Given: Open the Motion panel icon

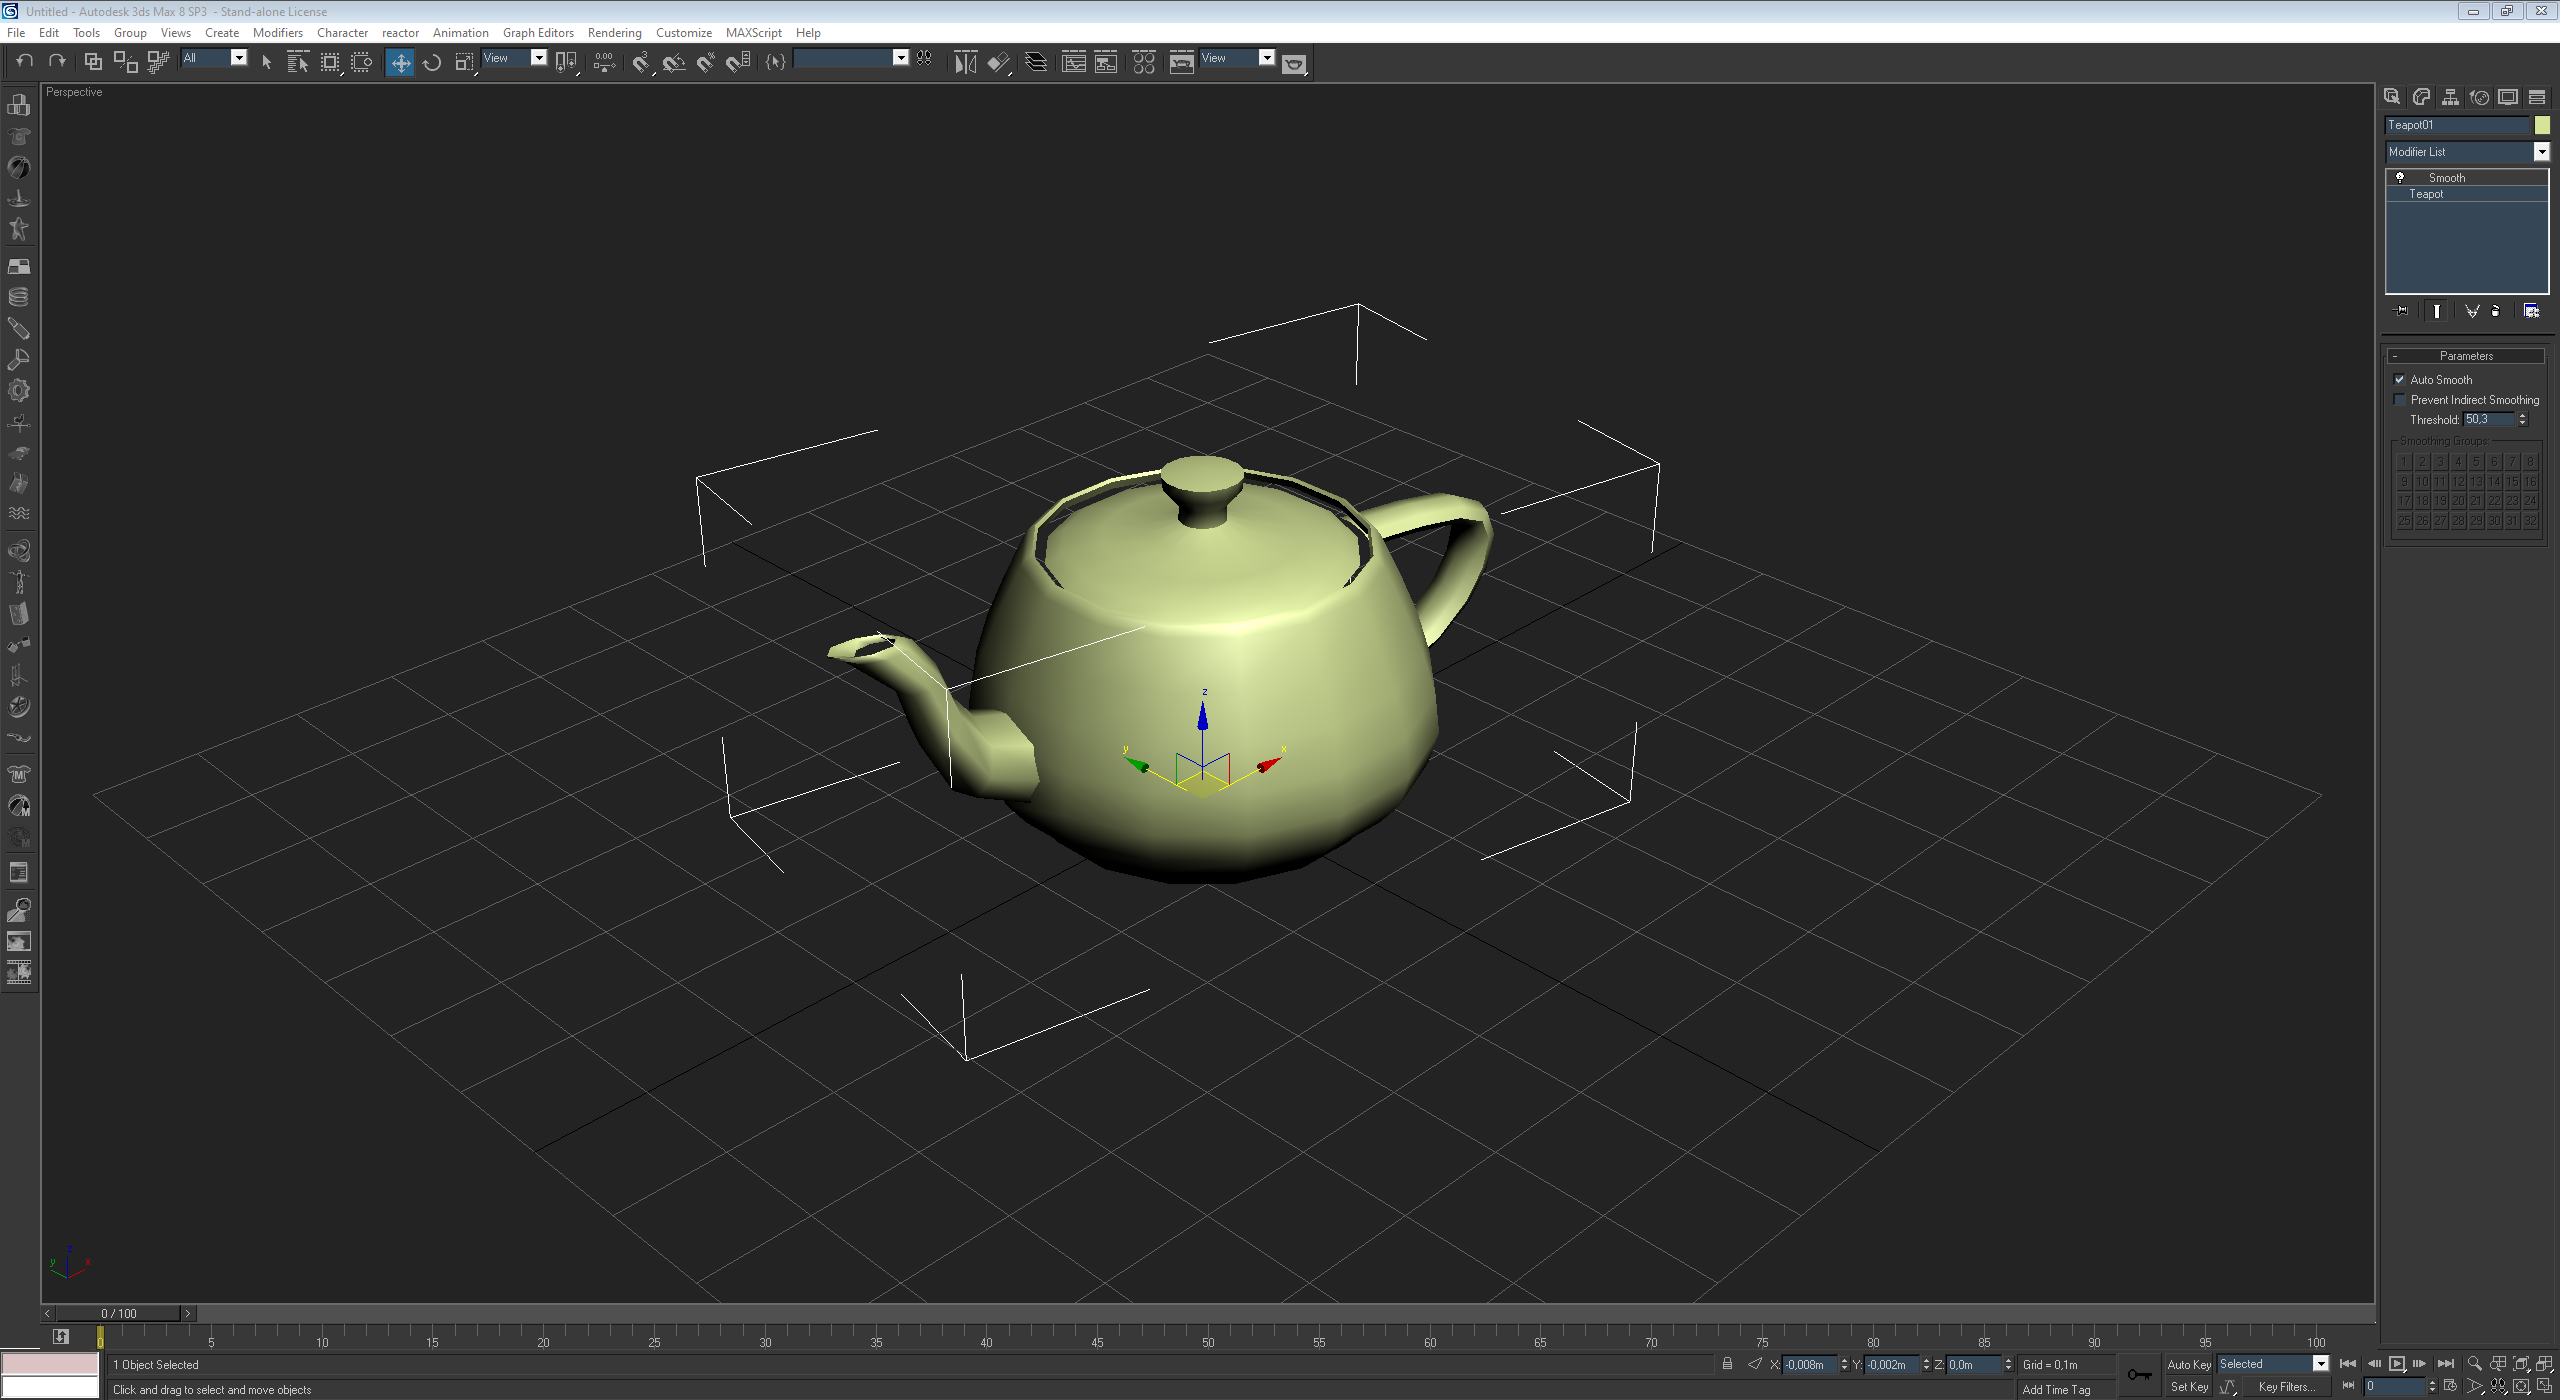Looking at the screenshot, I should 2479,97.
